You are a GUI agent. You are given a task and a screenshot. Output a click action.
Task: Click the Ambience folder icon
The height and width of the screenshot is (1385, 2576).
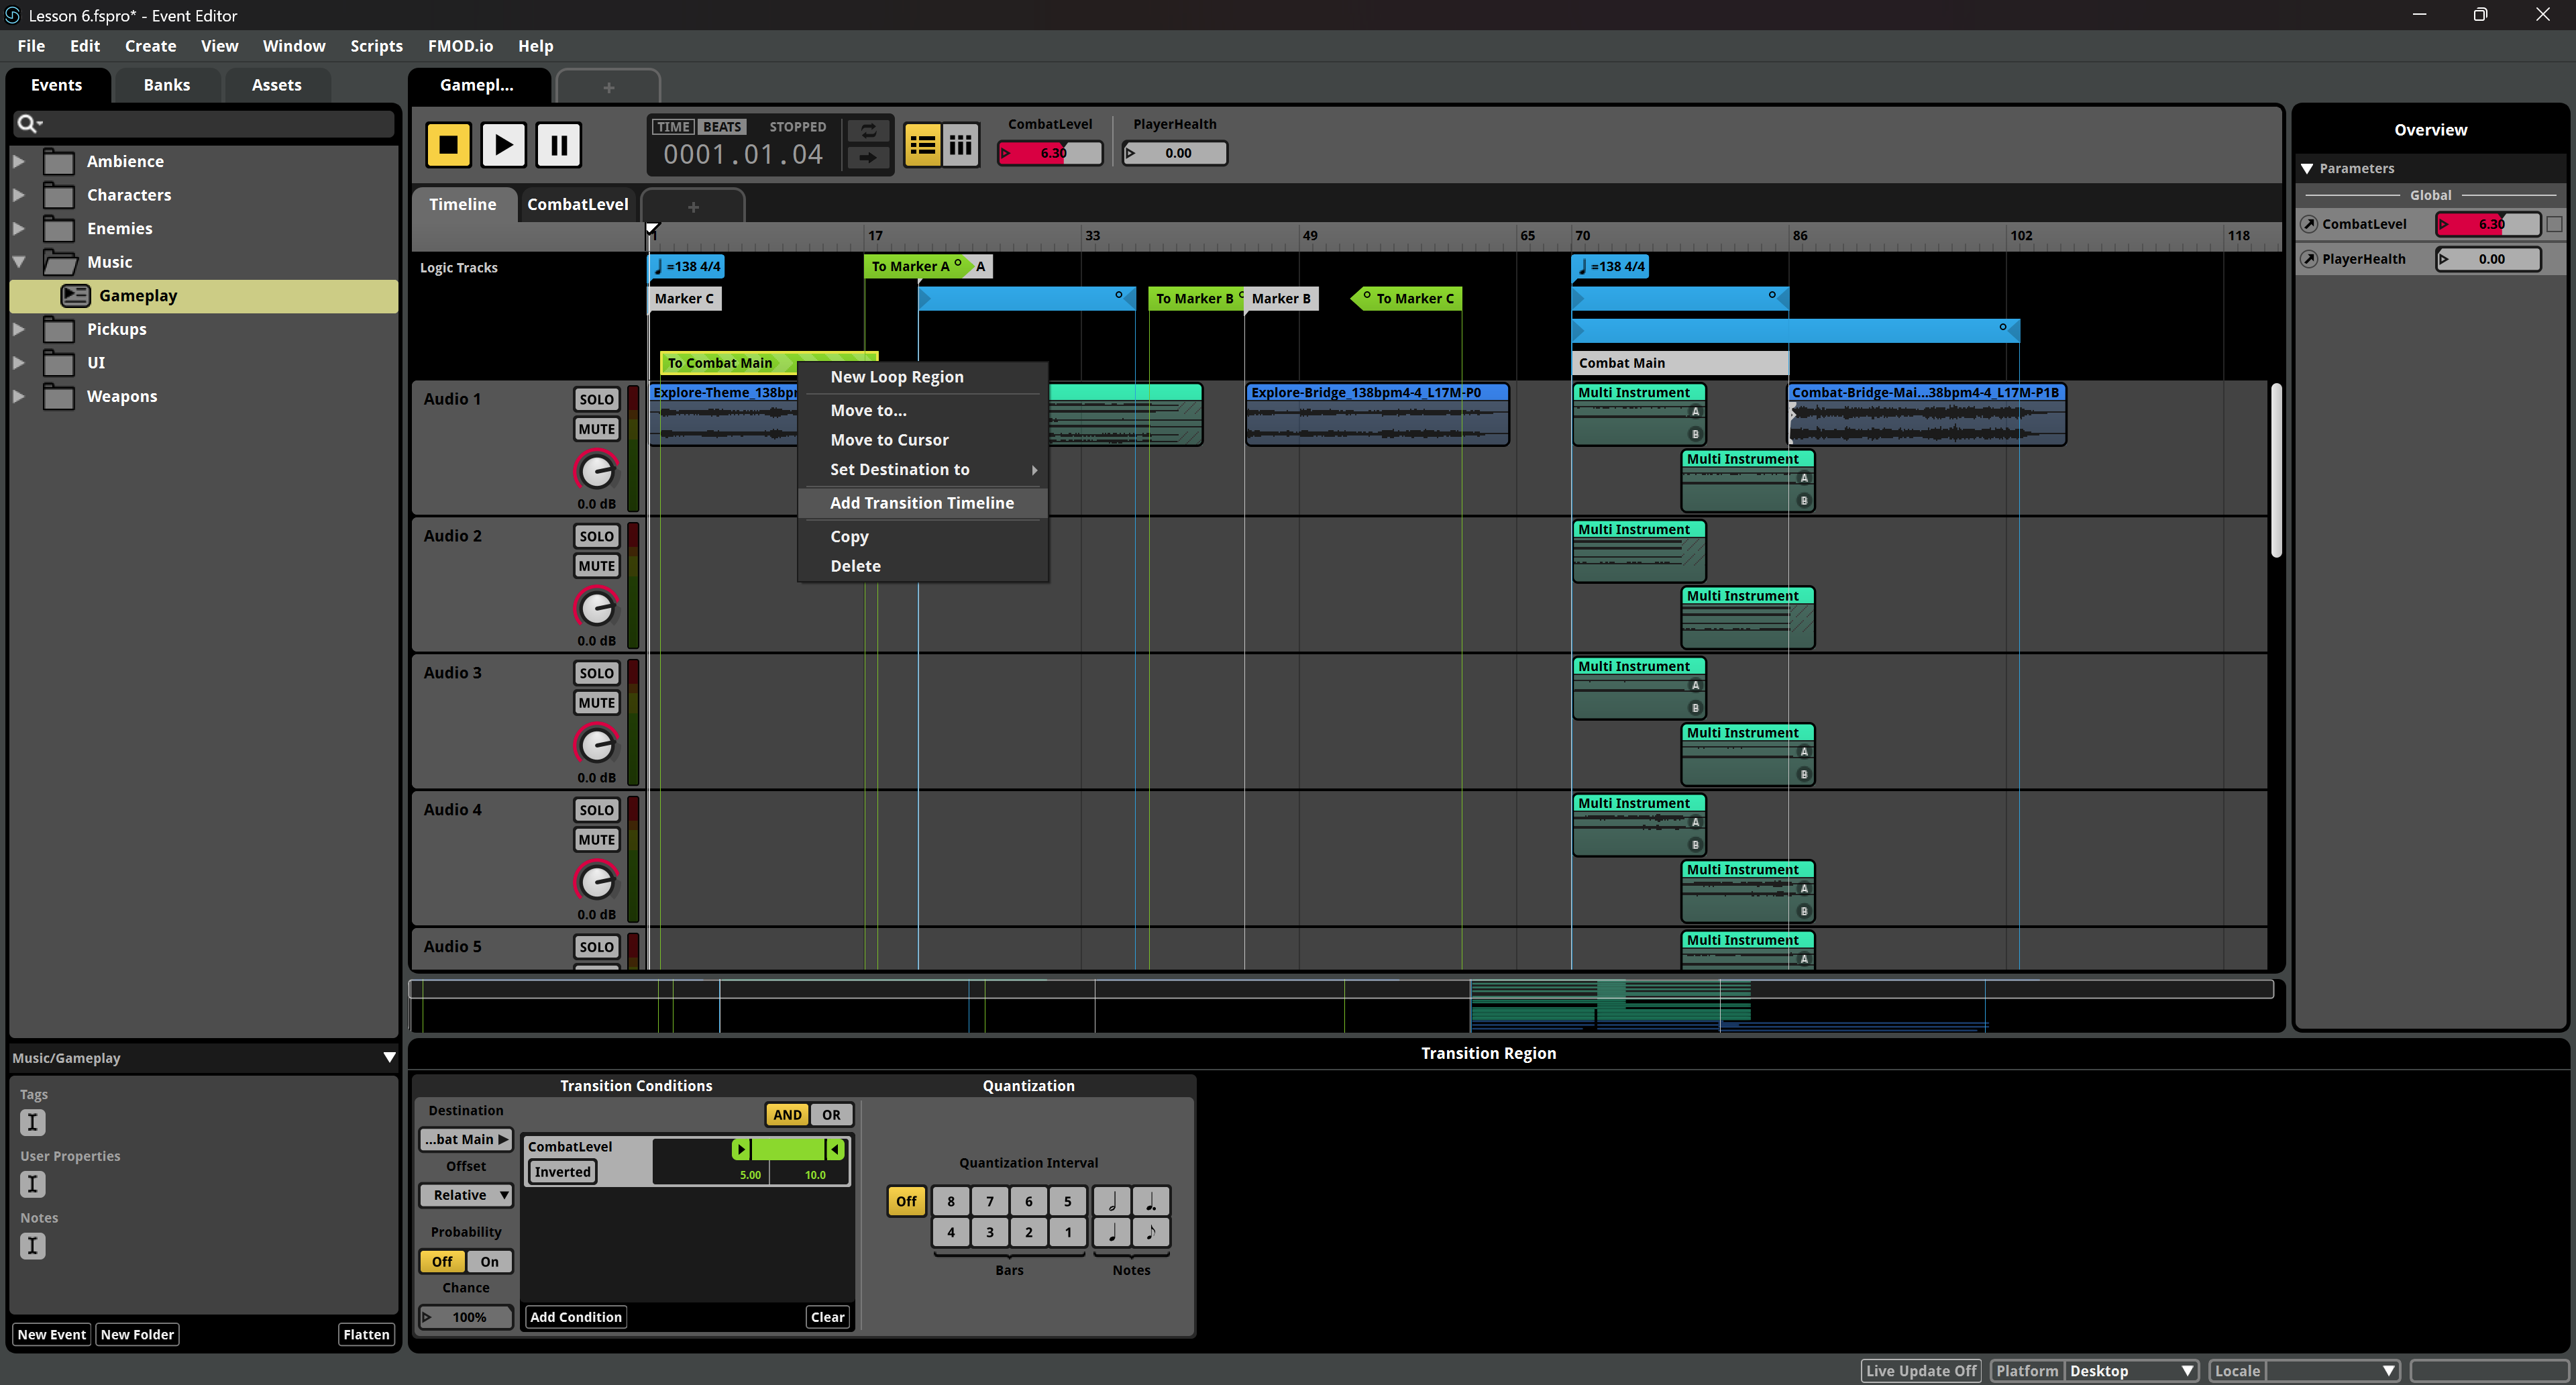tap(59, 161)
